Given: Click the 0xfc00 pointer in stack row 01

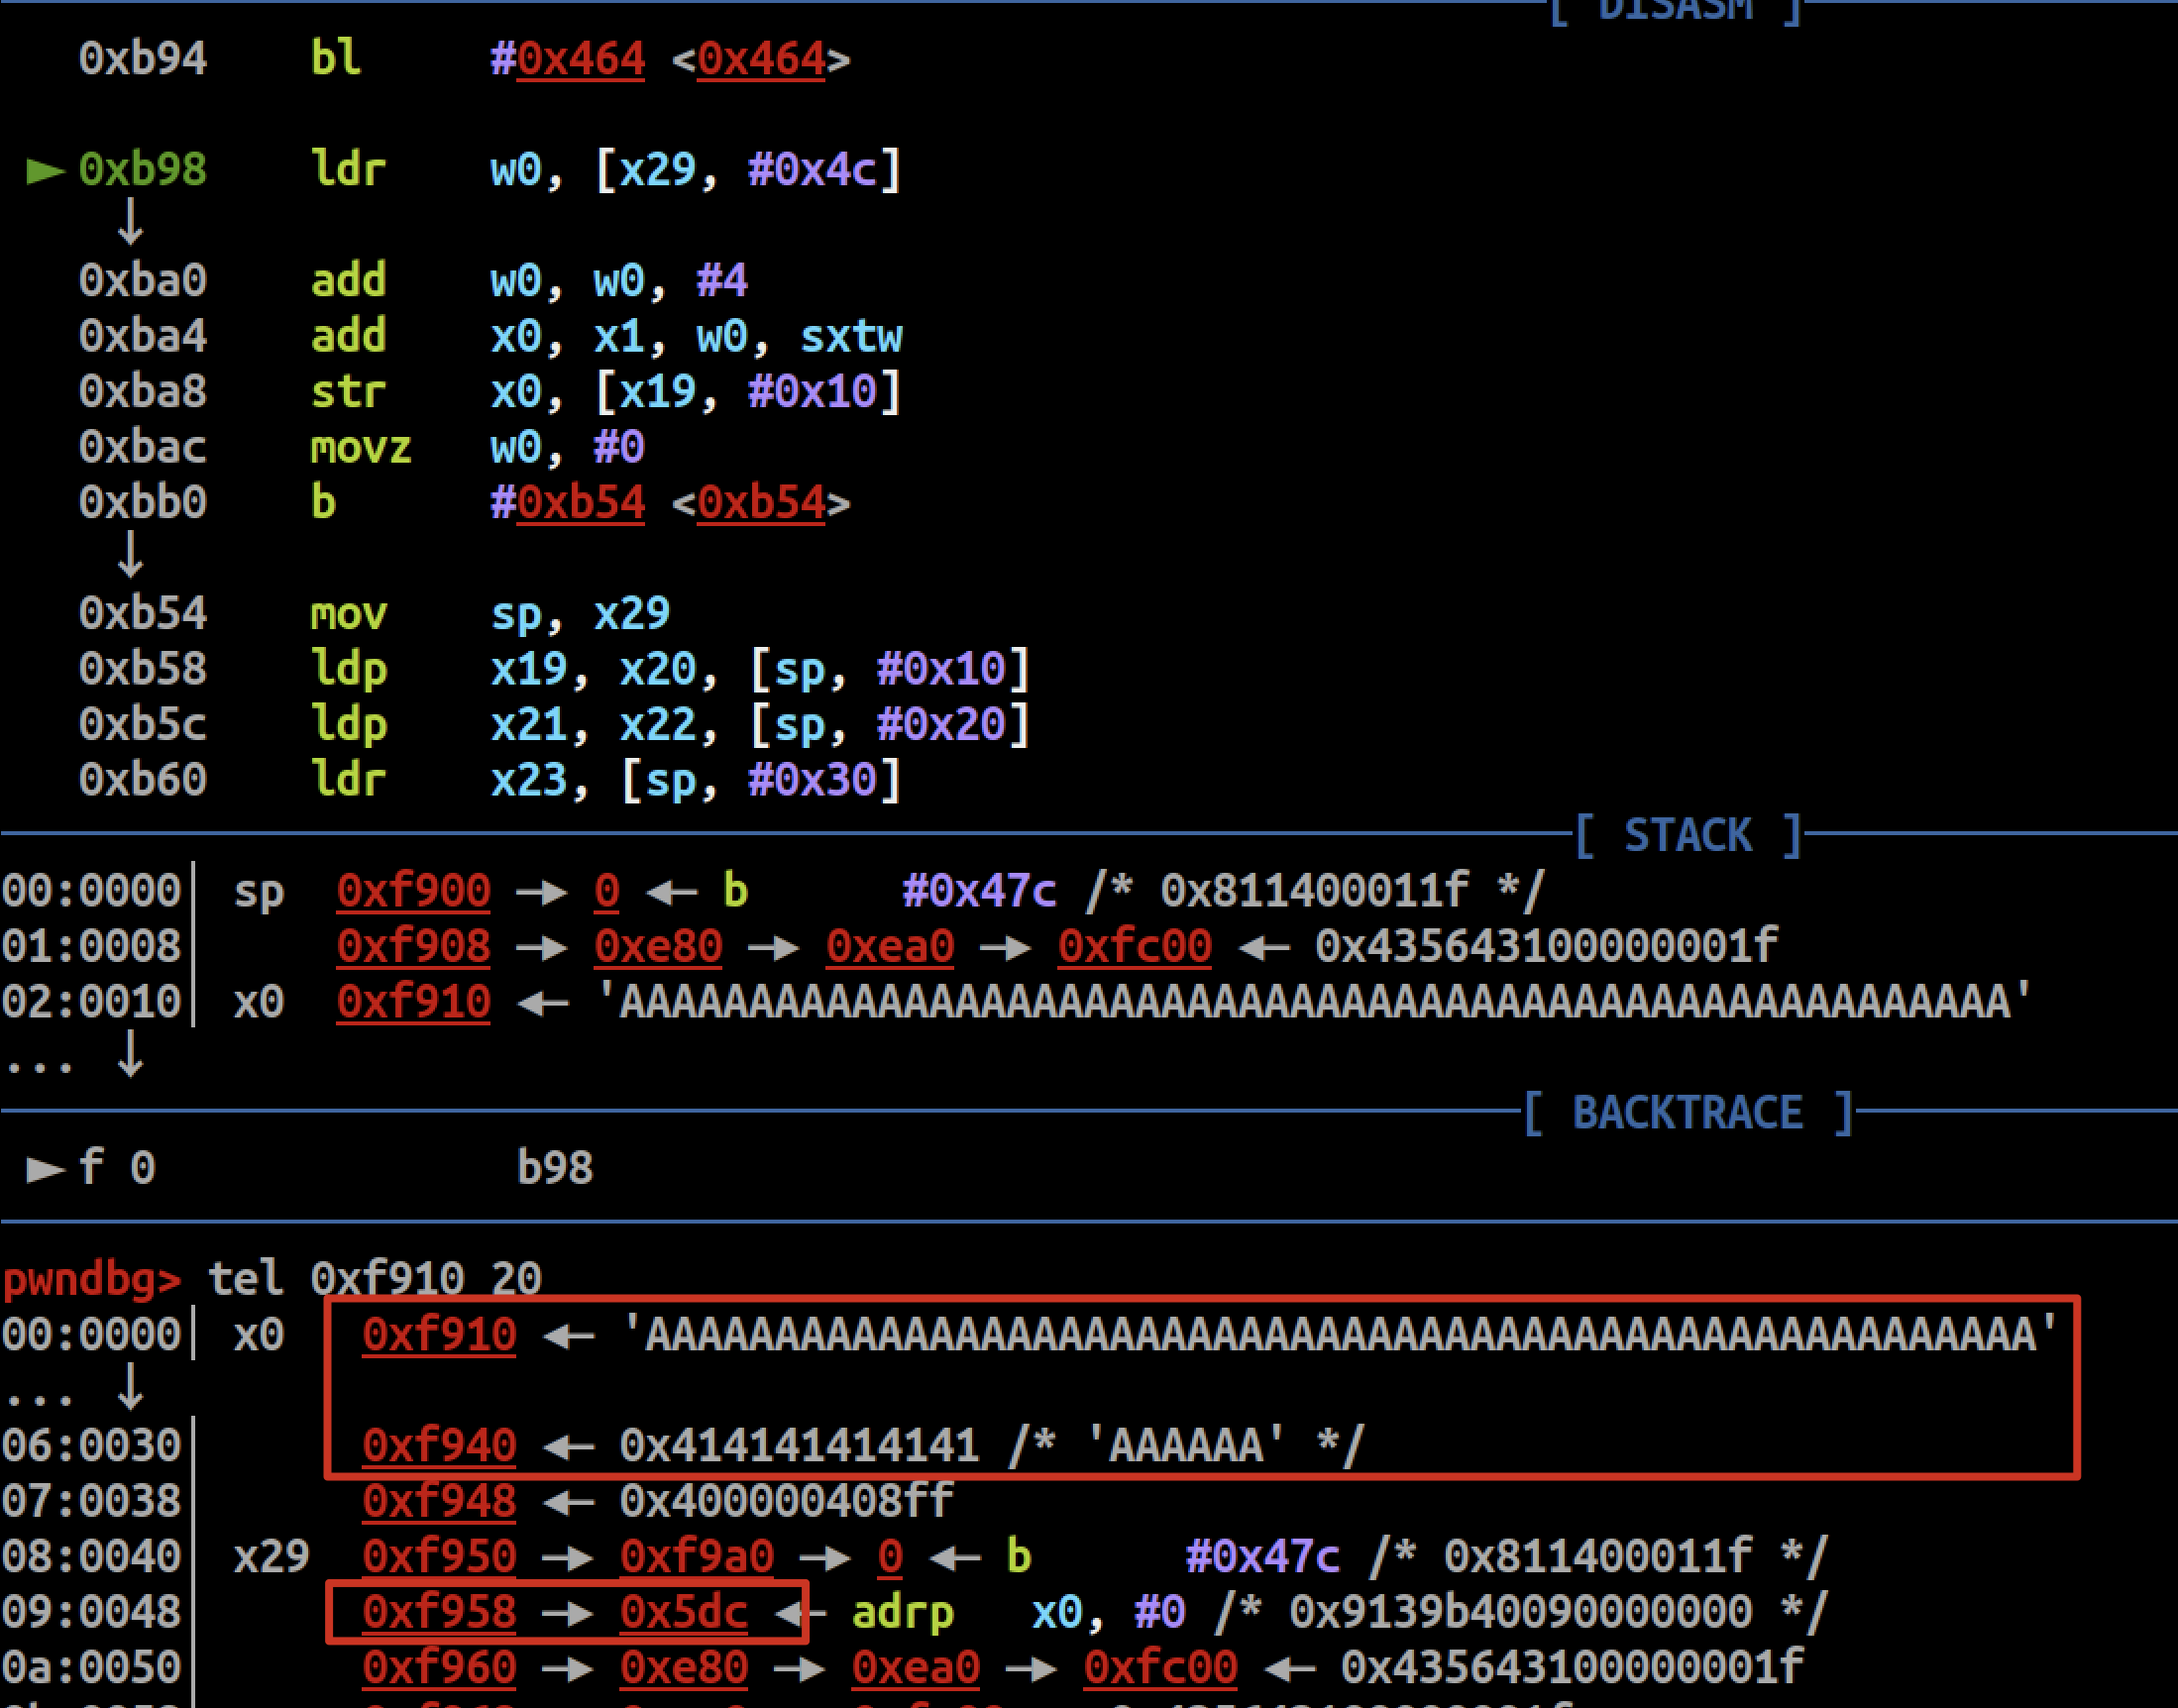Looking at the screenshot, I should pyautogui.click(x=1134, y=946).
